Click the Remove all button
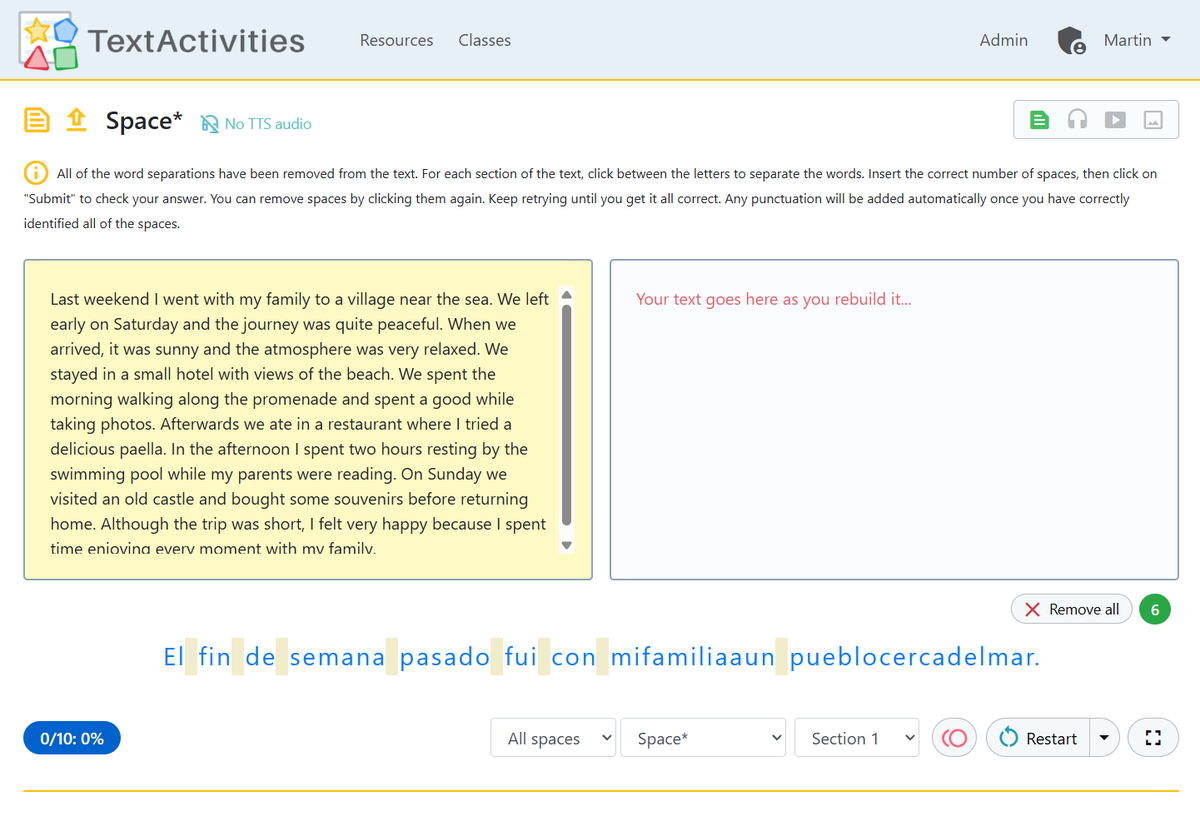This screenshot has width=1200, height=826. pyautogui.click(x=1071, y=609)
